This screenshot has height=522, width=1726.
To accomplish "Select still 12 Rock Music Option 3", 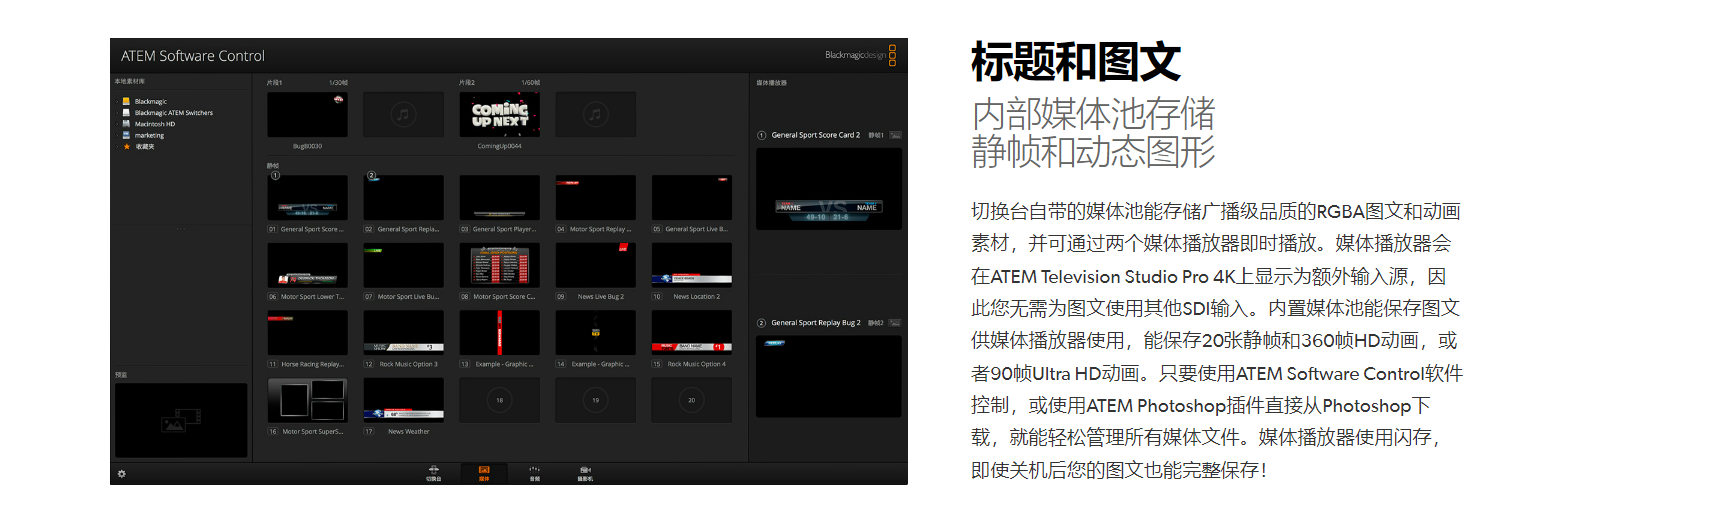I will point(403,333).
